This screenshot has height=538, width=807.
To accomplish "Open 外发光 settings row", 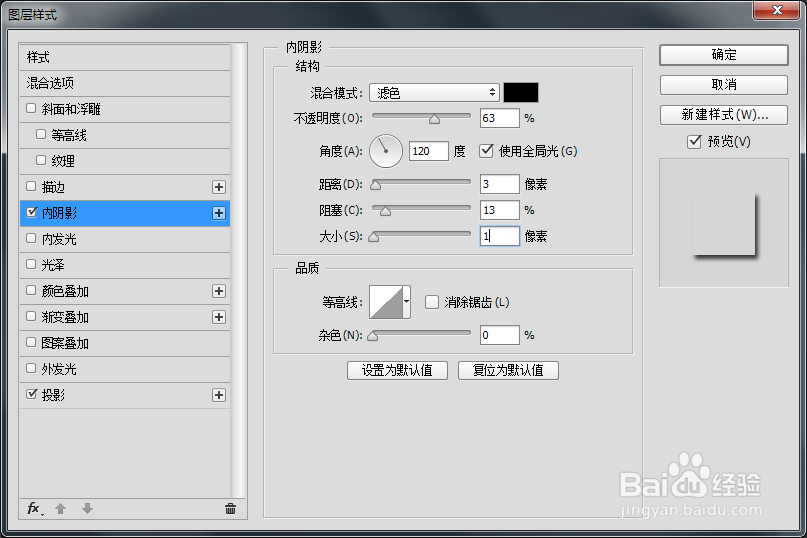I will point(125,369).
